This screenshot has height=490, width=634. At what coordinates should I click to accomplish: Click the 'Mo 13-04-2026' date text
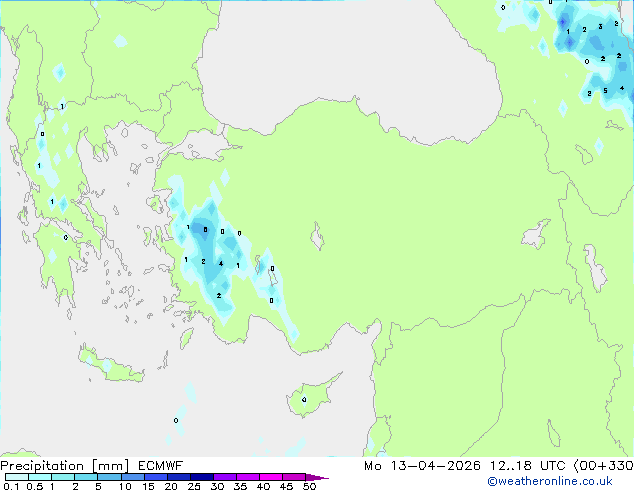(x=422, y=466)
